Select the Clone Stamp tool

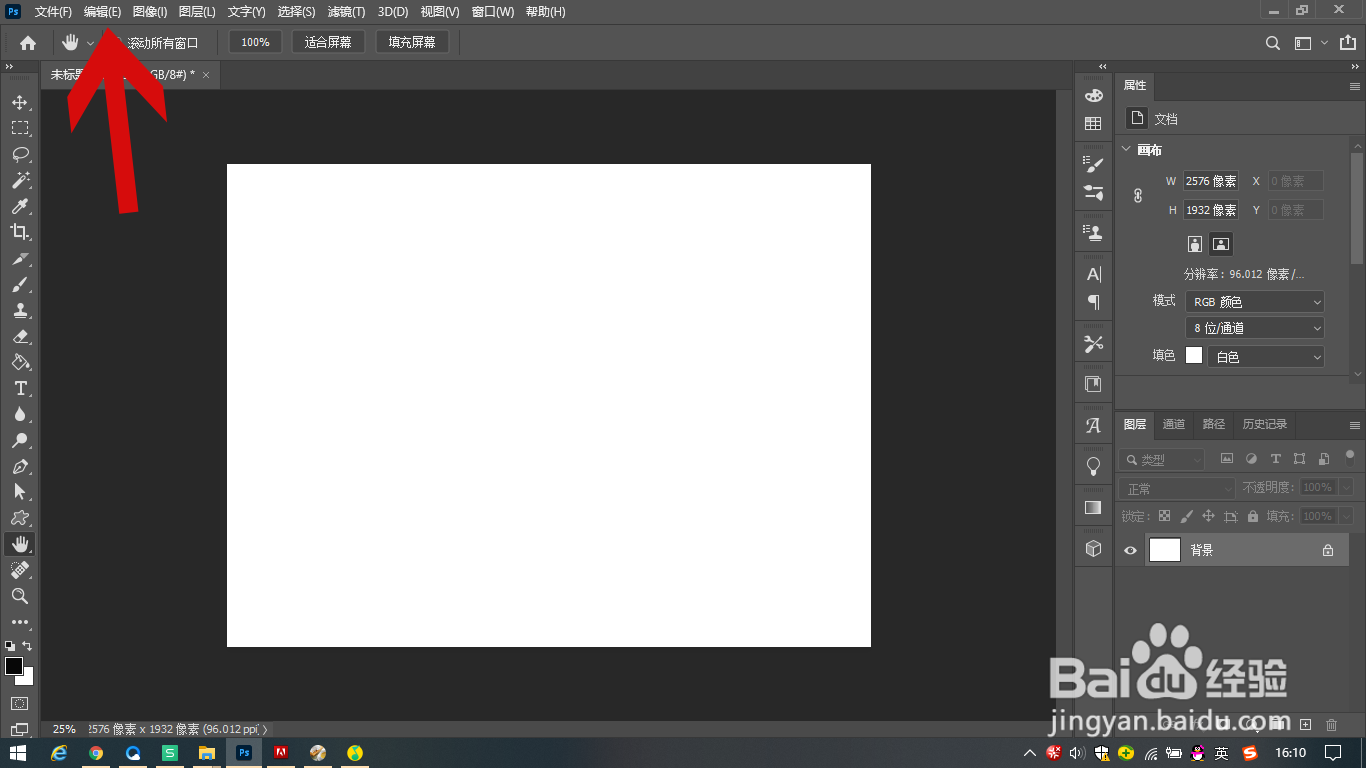(x=20, y=310)
